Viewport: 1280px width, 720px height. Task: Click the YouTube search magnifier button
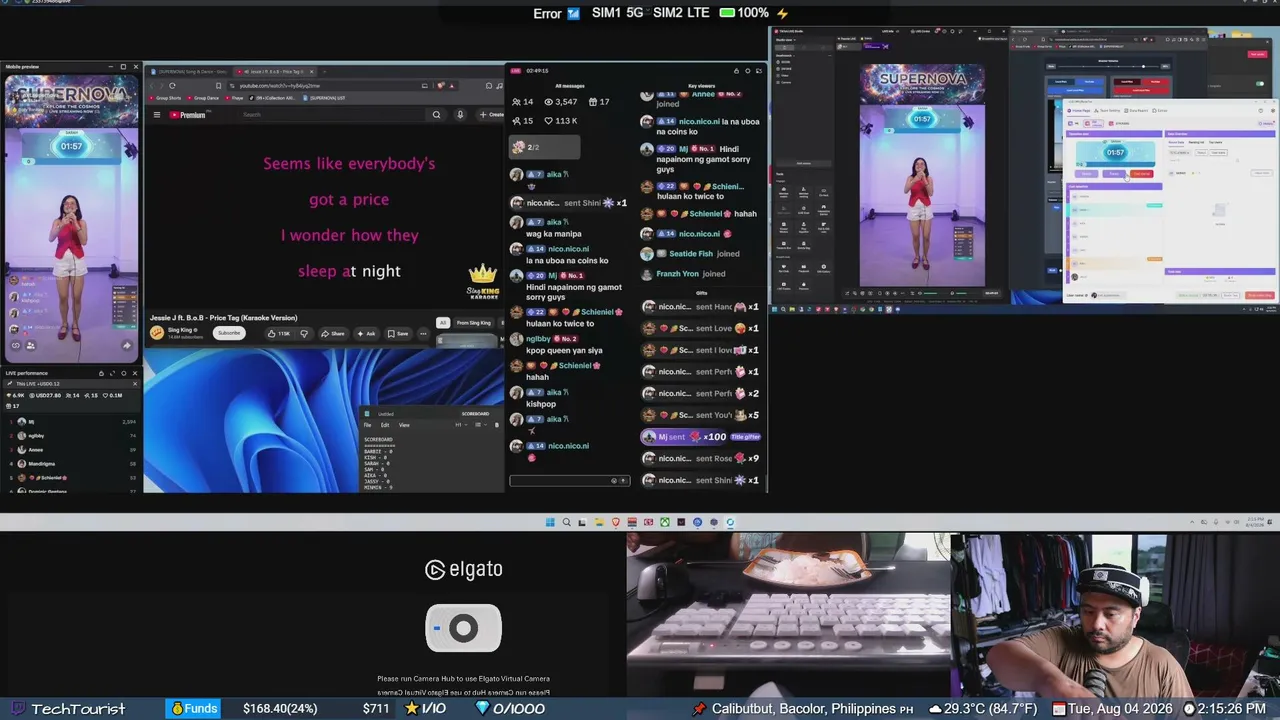[436, 115]
